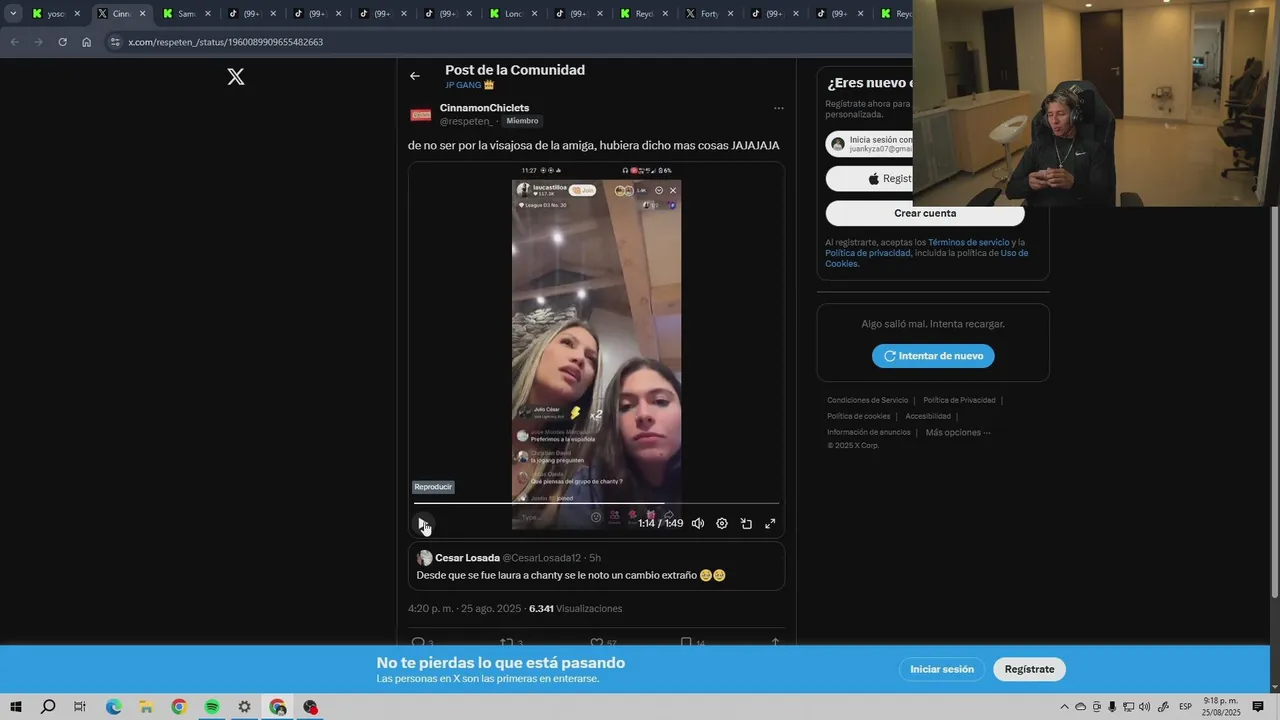1280x720 pixels.
Task: Open the 4:20 p. m. timestamp link
Action: click(x=464, y=608)
